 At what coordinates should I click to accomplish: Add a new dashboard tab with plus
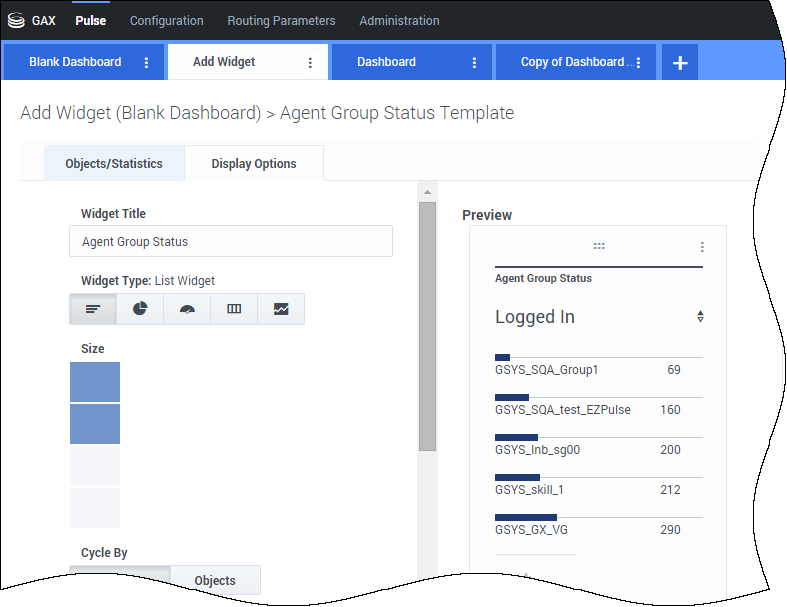[680, 62]
